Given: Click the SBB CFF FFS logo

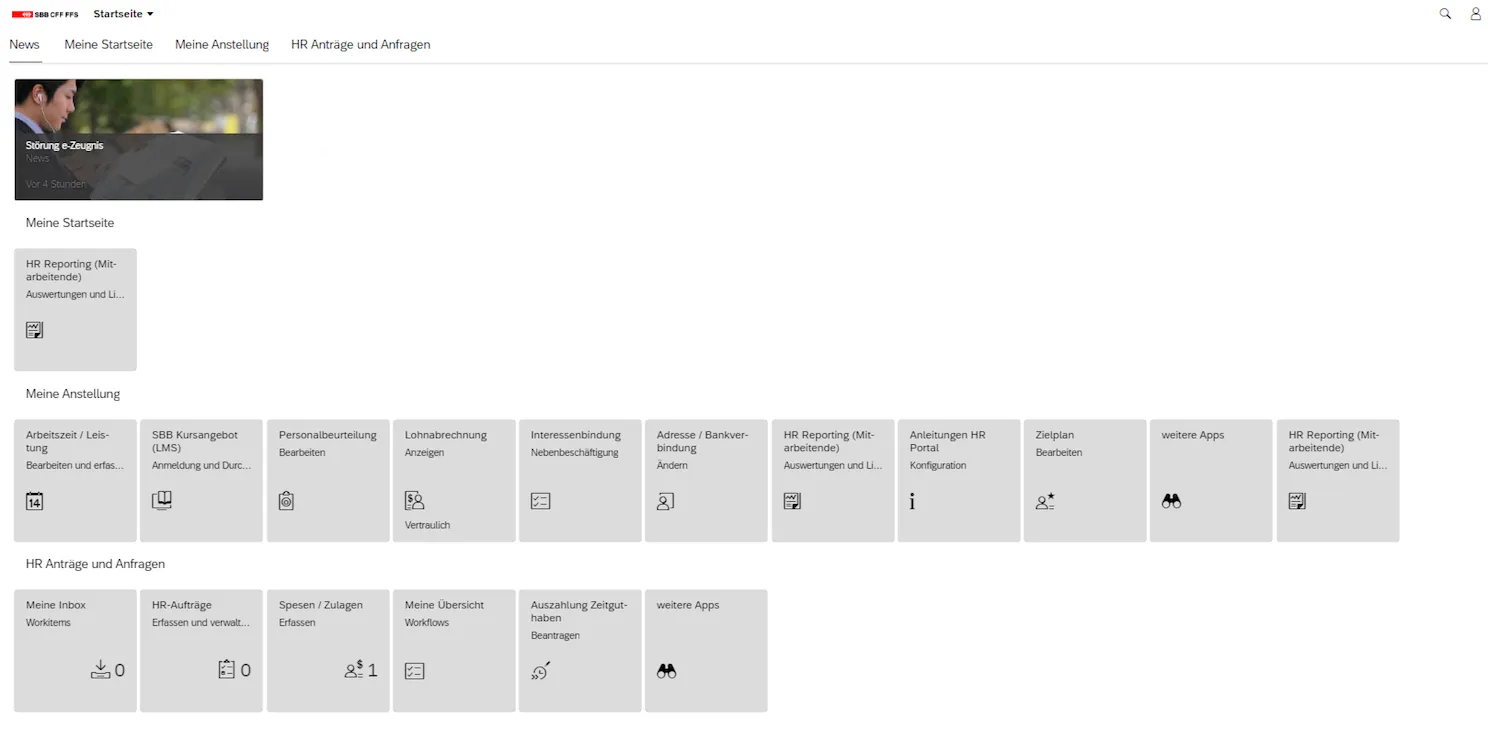Looking at the screenshot, I should (45, 14).
